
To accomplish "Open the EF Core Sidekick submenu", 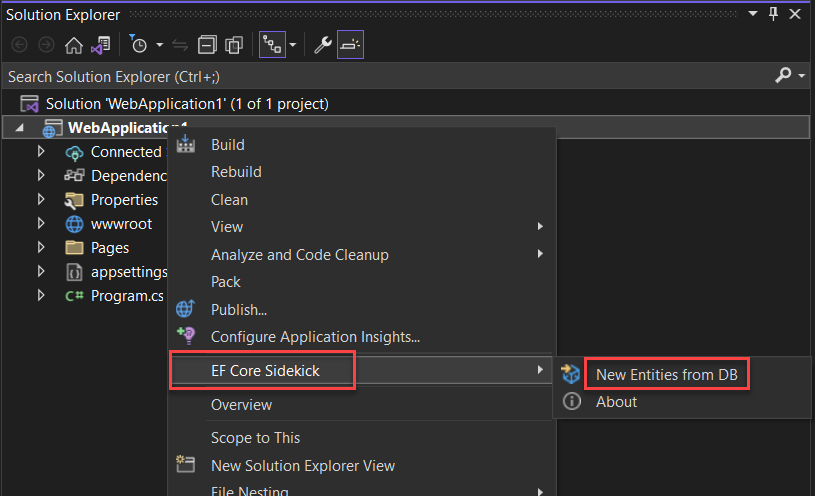I will [362, 370].
